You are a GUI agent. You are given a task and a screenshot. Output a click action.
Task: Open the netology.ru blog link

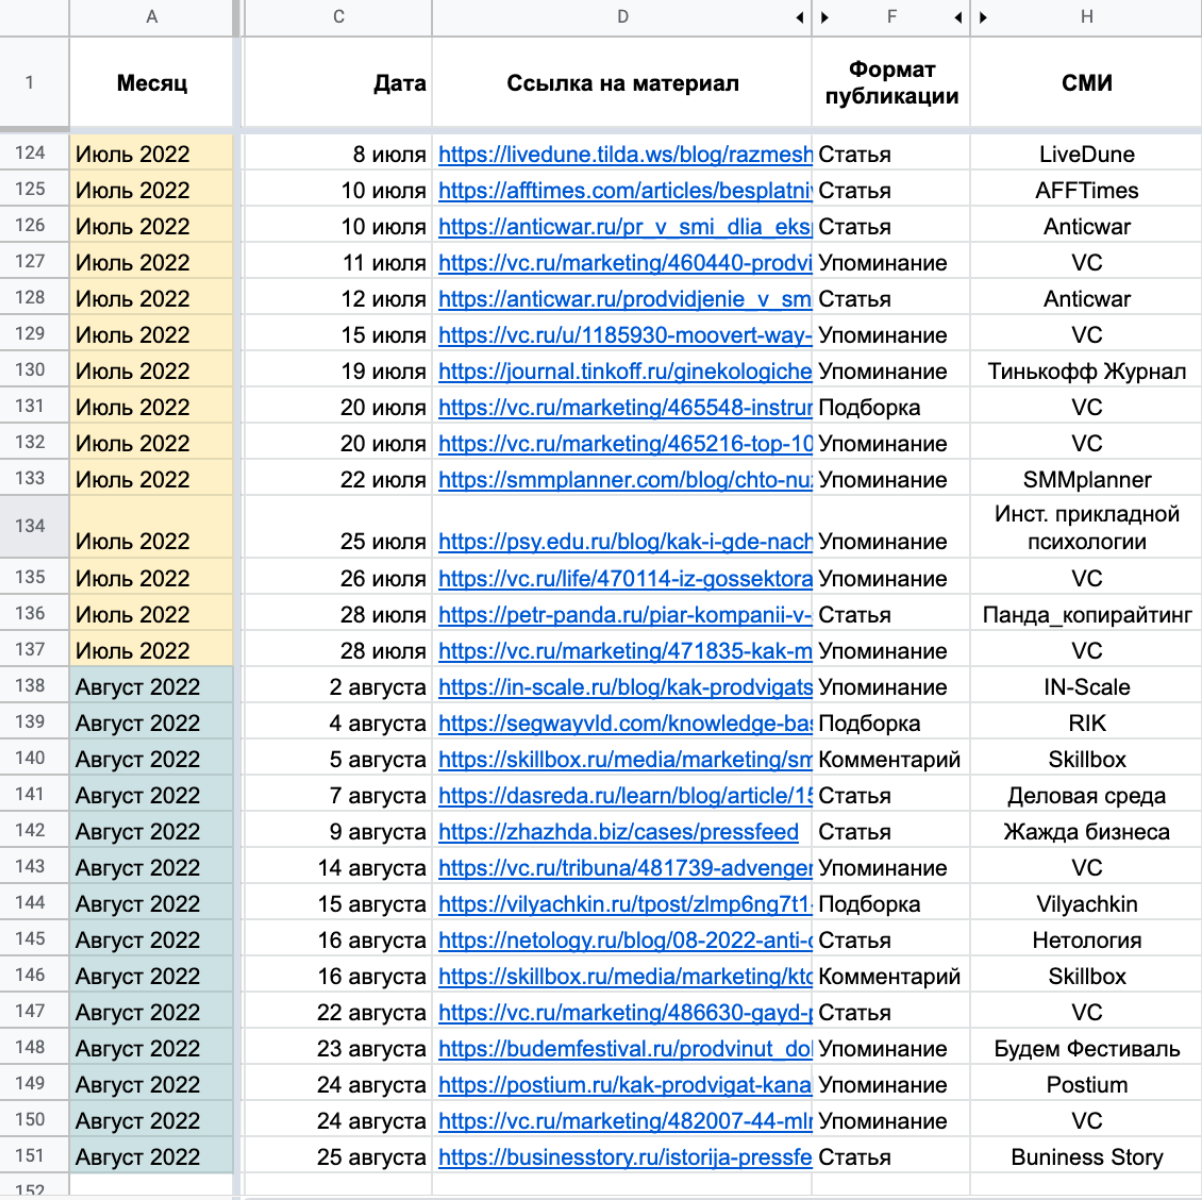point(625,941)
